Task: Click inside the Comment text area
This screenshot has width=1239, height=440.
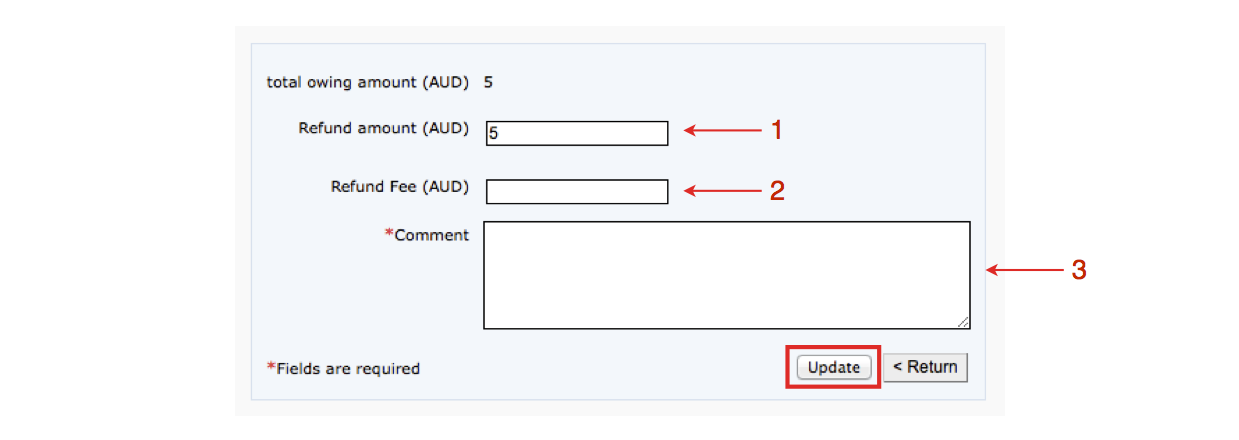Action: [726, 275]
